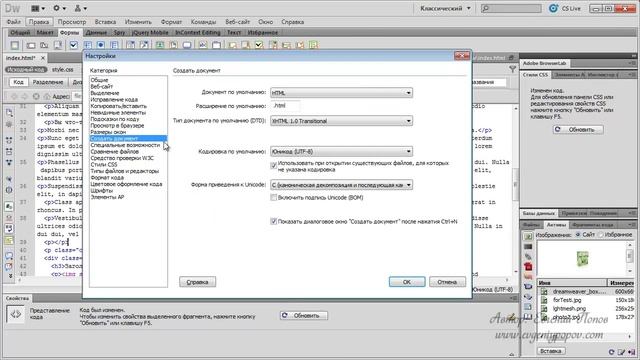This screenshot has height=360, width=640.
Task: Click Add to Favorites icon in Assets panel
Action: (x=631, y=351)
